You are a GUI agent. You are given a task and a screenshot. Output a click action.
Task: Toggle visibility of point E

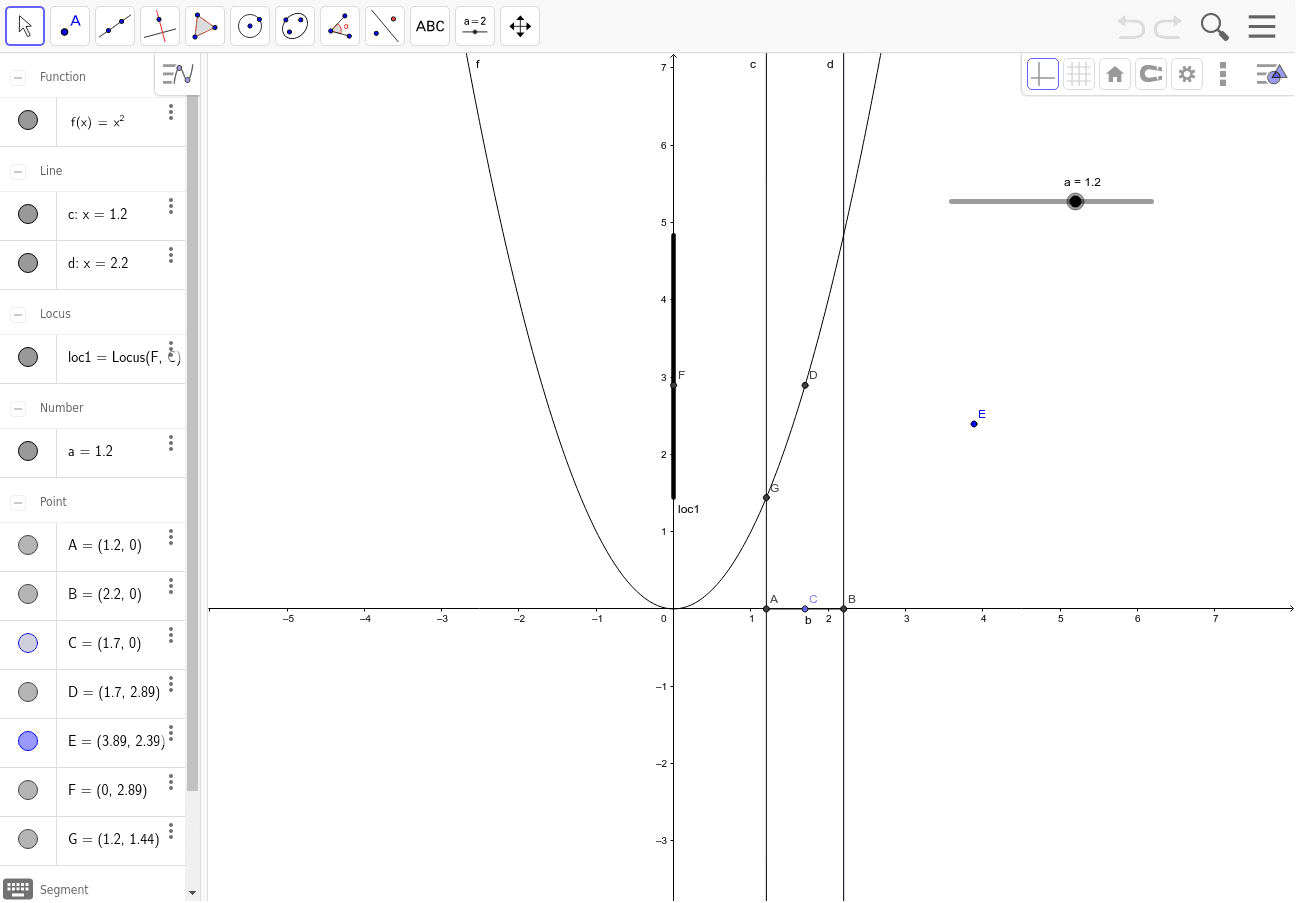28,740
